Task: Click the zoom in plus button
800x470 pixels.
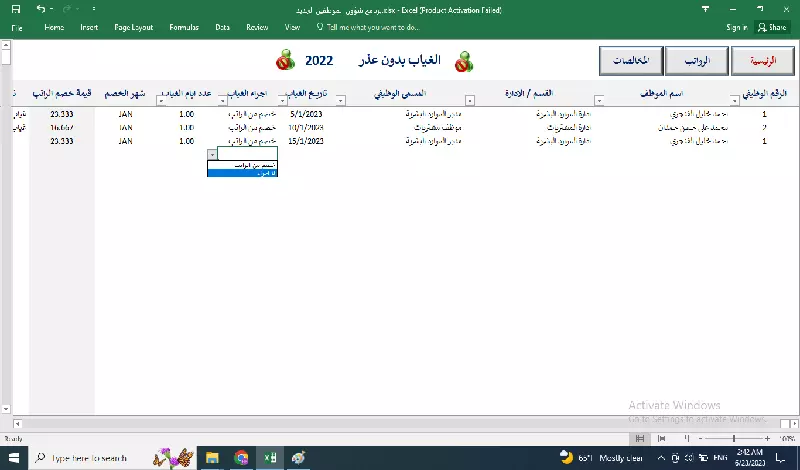Action: click(767, 438)
